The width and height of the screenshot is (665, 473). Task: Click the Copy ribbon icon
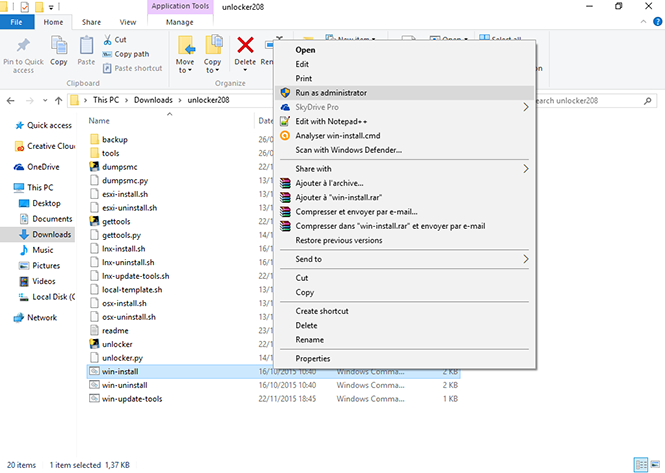pos(59,45)
